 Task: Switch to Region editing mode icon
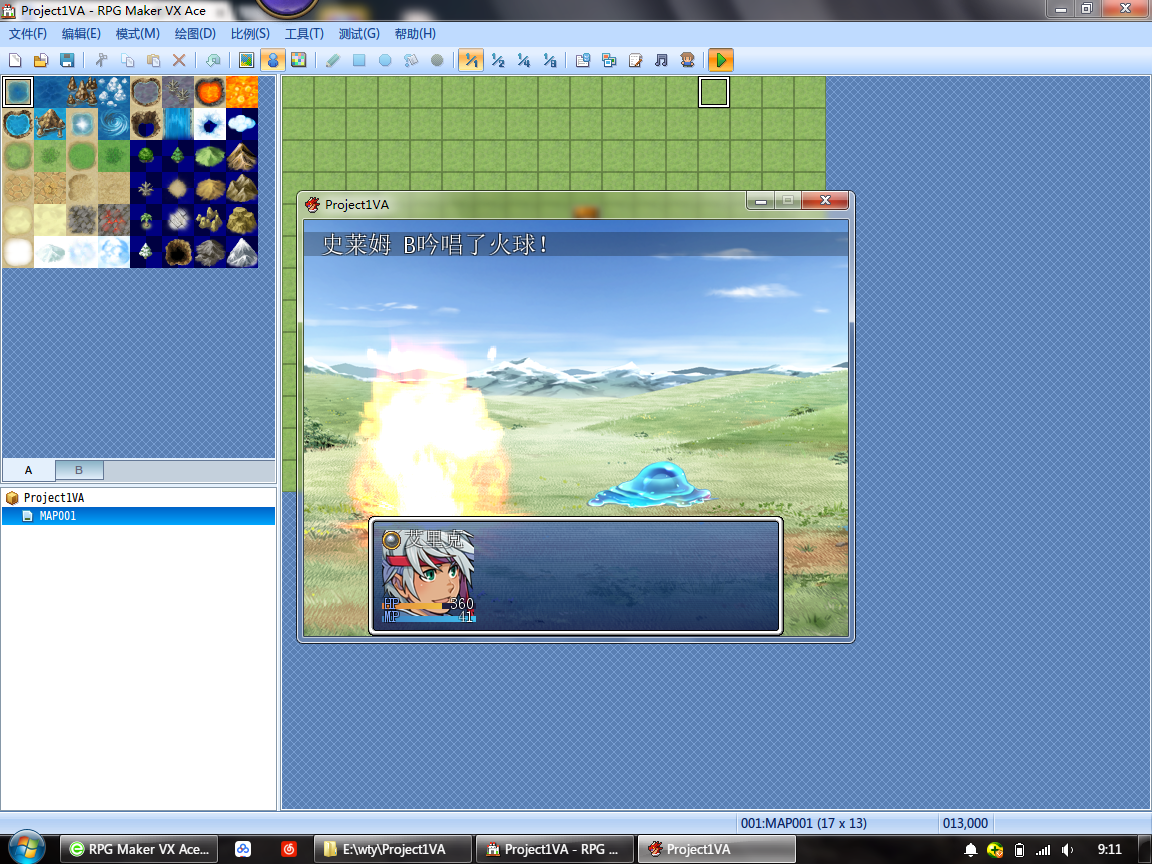click(298, 60)
